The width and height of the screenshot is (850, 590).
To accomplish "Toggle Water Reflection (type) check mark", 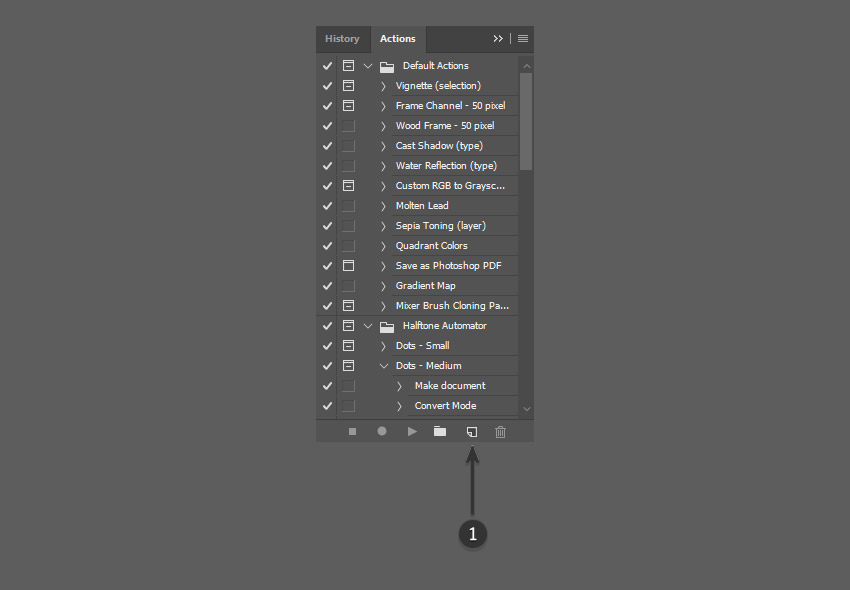I will [327, 166].
